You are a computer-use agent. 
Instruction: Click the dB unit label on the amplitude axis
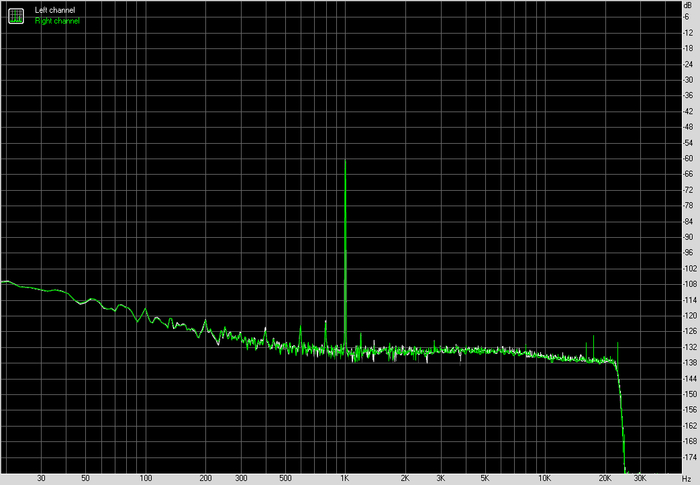[687, 5]
